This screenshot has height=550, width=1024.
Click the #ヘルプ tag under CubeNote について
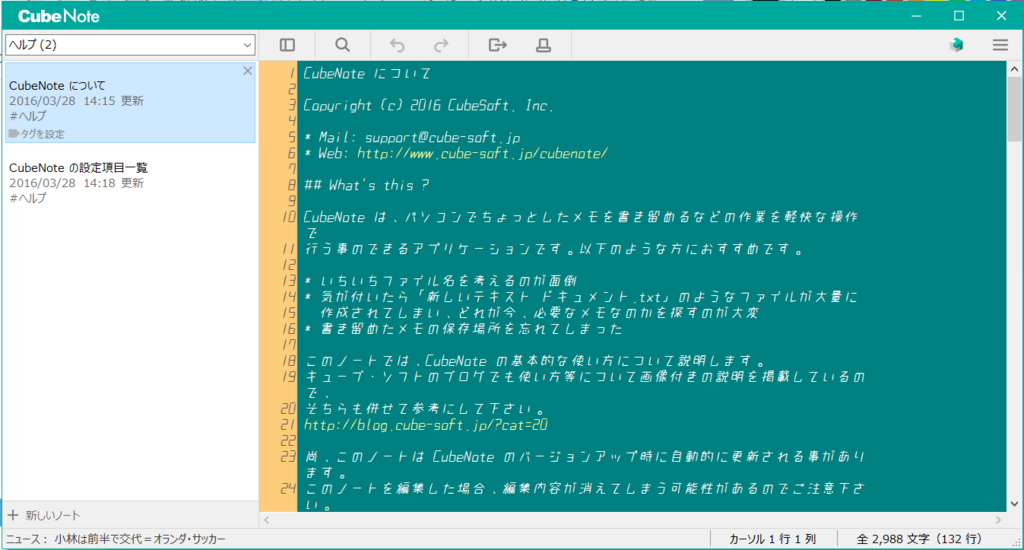[x=28, y=116]
